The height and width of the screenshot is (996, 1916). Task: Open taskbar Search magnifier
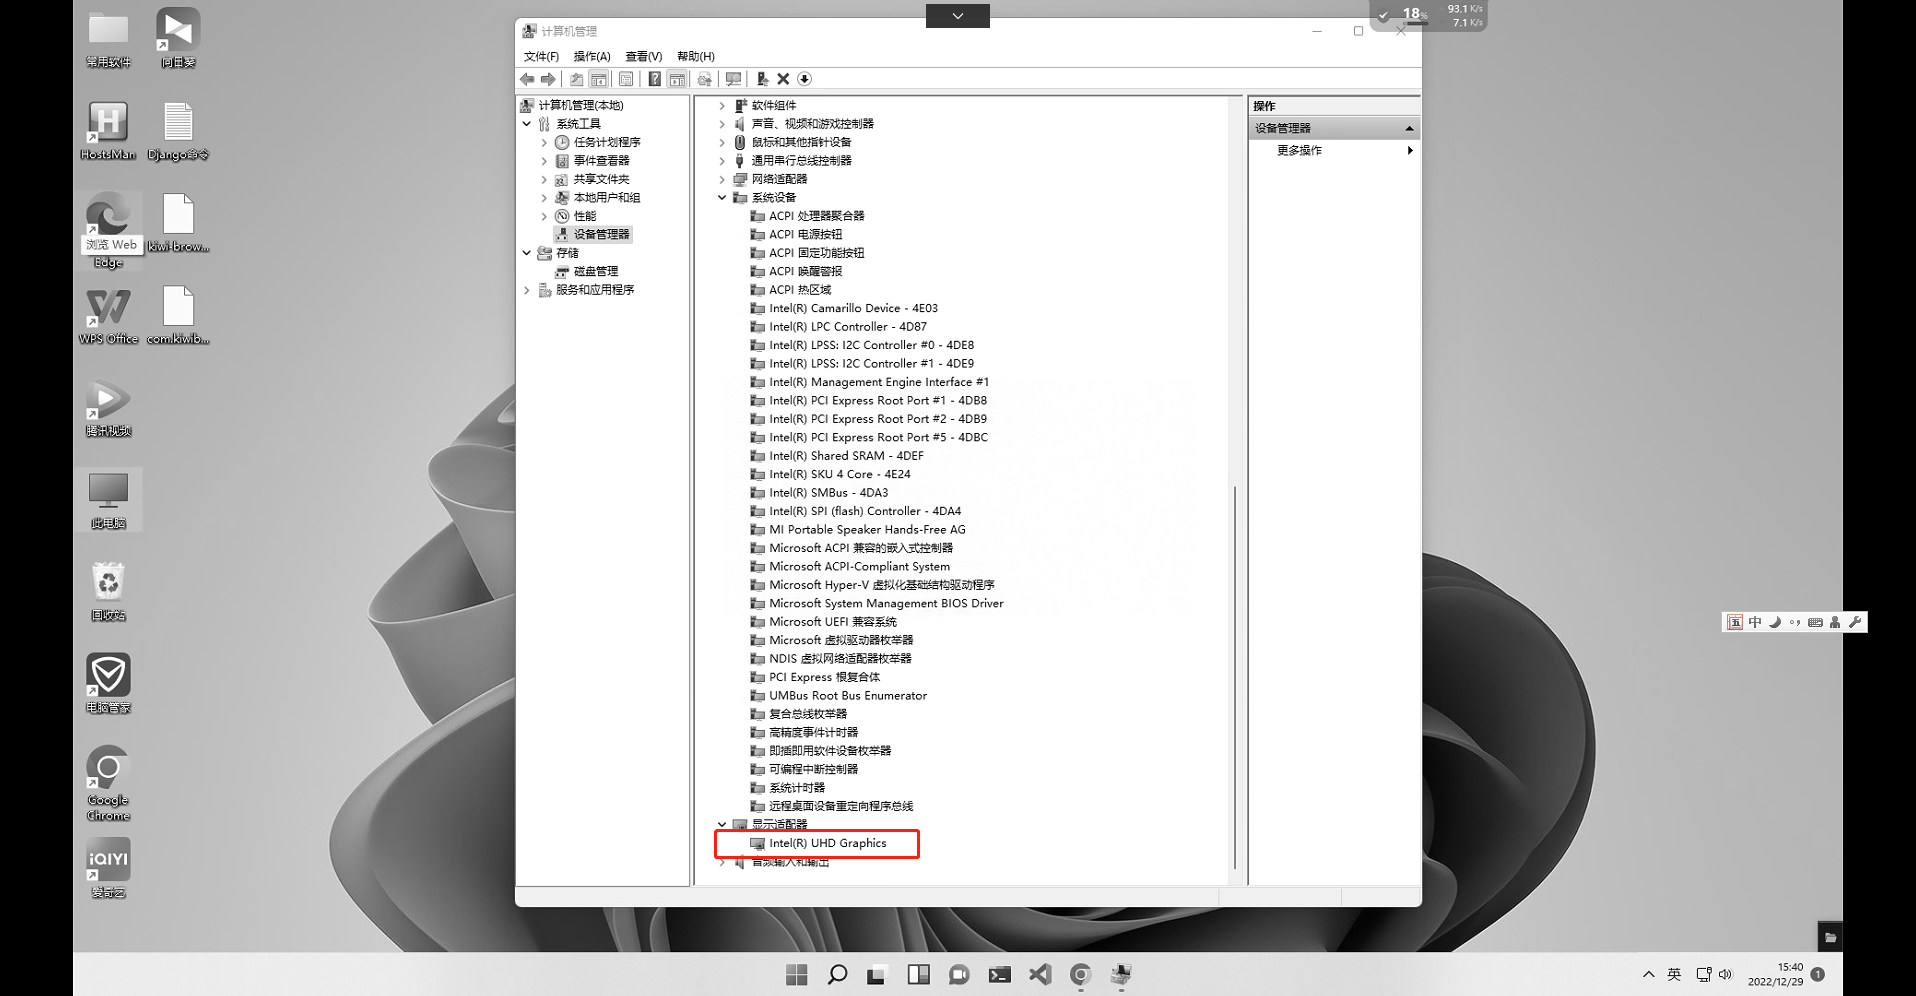coord(837,975)
